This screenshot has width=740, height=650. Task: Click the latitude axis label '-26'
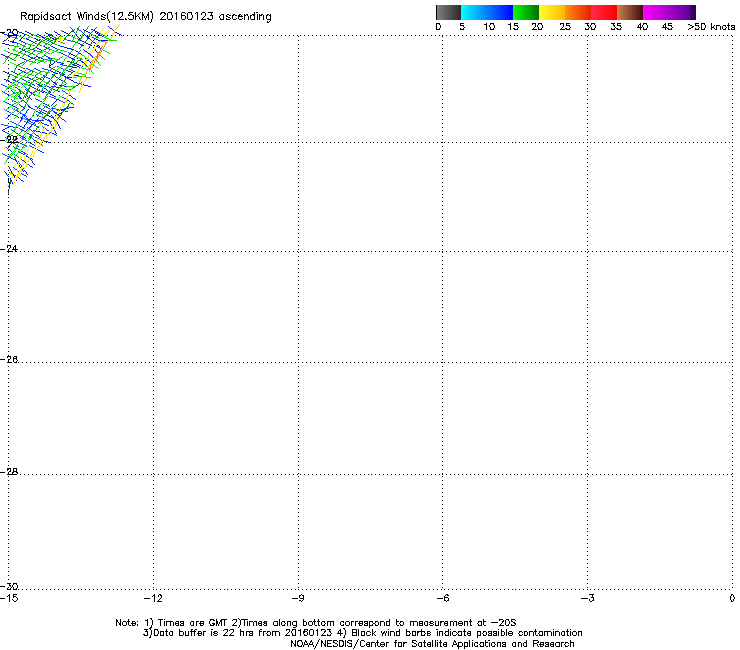(9, 360)
